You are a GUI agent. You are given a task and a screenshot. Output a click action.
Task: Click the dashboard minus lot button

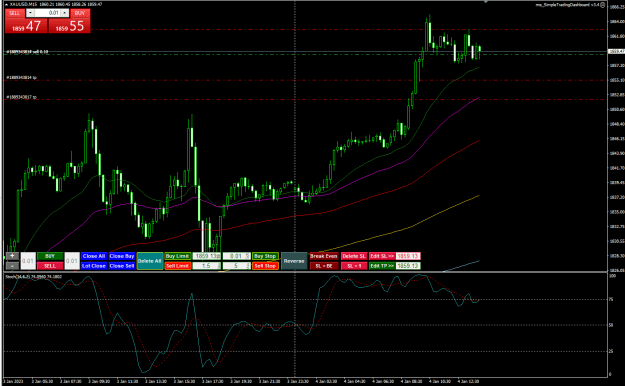[12, 266]
